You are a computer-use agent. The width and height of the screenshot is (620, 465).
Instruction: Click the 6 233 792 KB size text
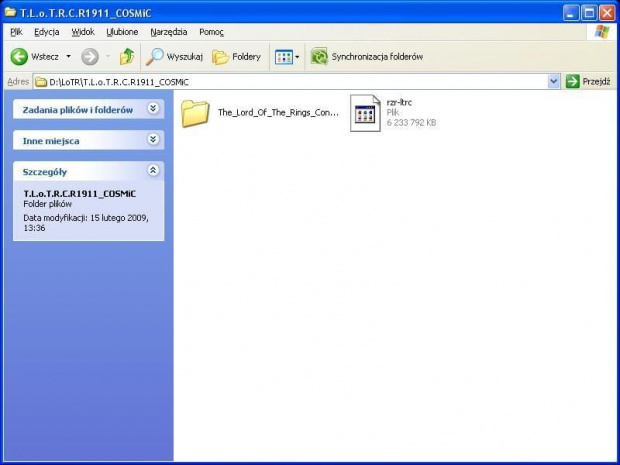(411, 123)
